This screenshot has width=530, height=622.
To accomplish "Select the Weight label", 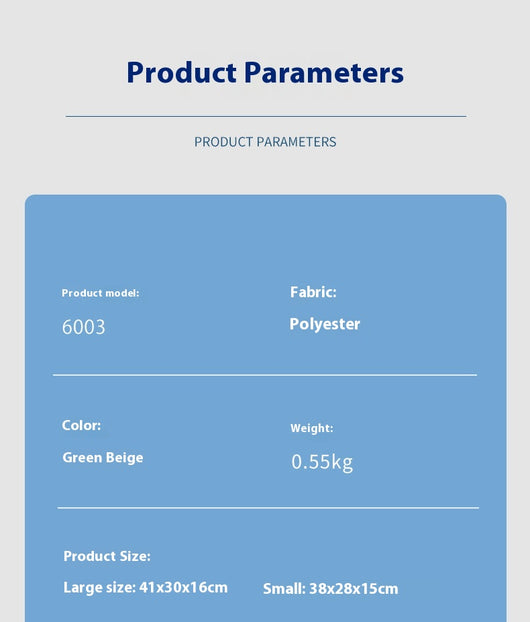I will [x=312, y=428].
